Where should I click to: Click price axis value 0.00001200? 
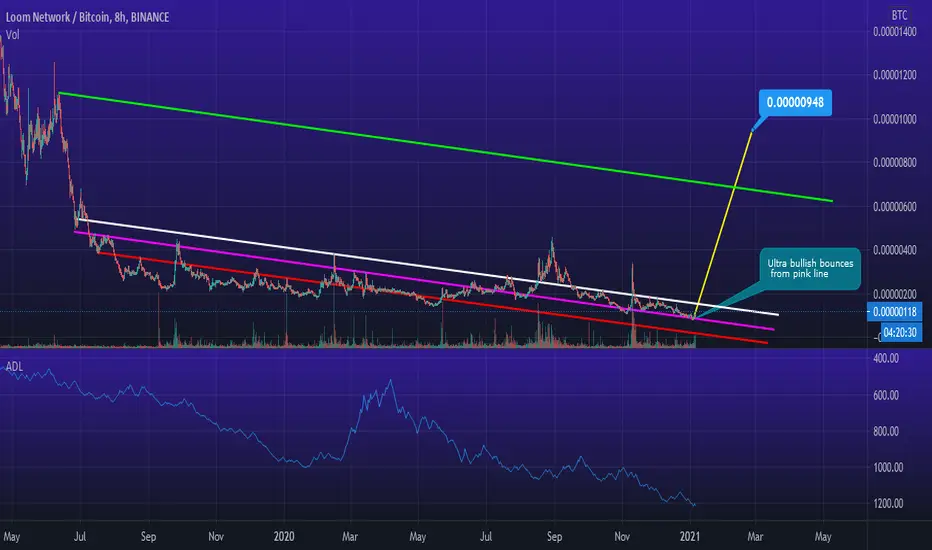(895, 76)
